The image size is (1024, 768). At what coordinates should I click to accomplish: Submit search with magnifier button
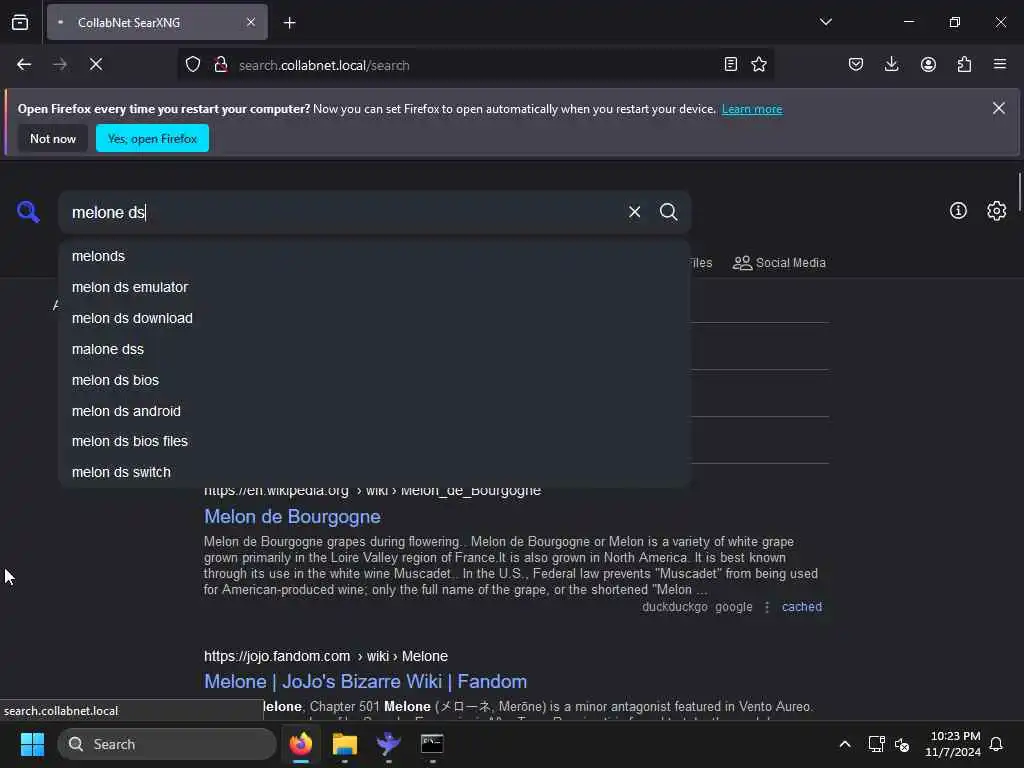(669, 212)
